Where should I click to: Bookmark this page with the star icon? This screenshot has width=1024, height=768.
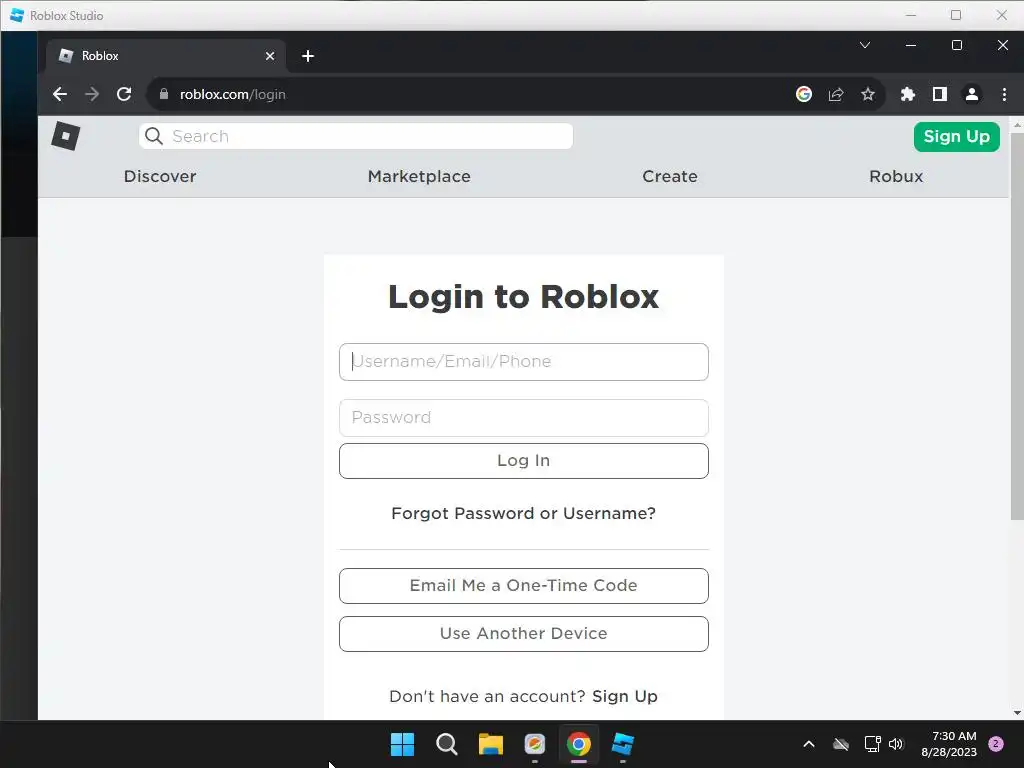[867, 94]
